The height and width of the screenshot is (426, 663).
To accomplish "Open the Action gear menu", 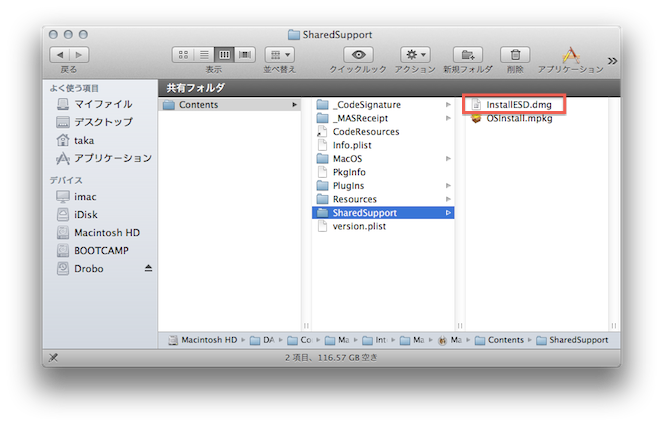I will pyautogui.click(x=415, y=55).
